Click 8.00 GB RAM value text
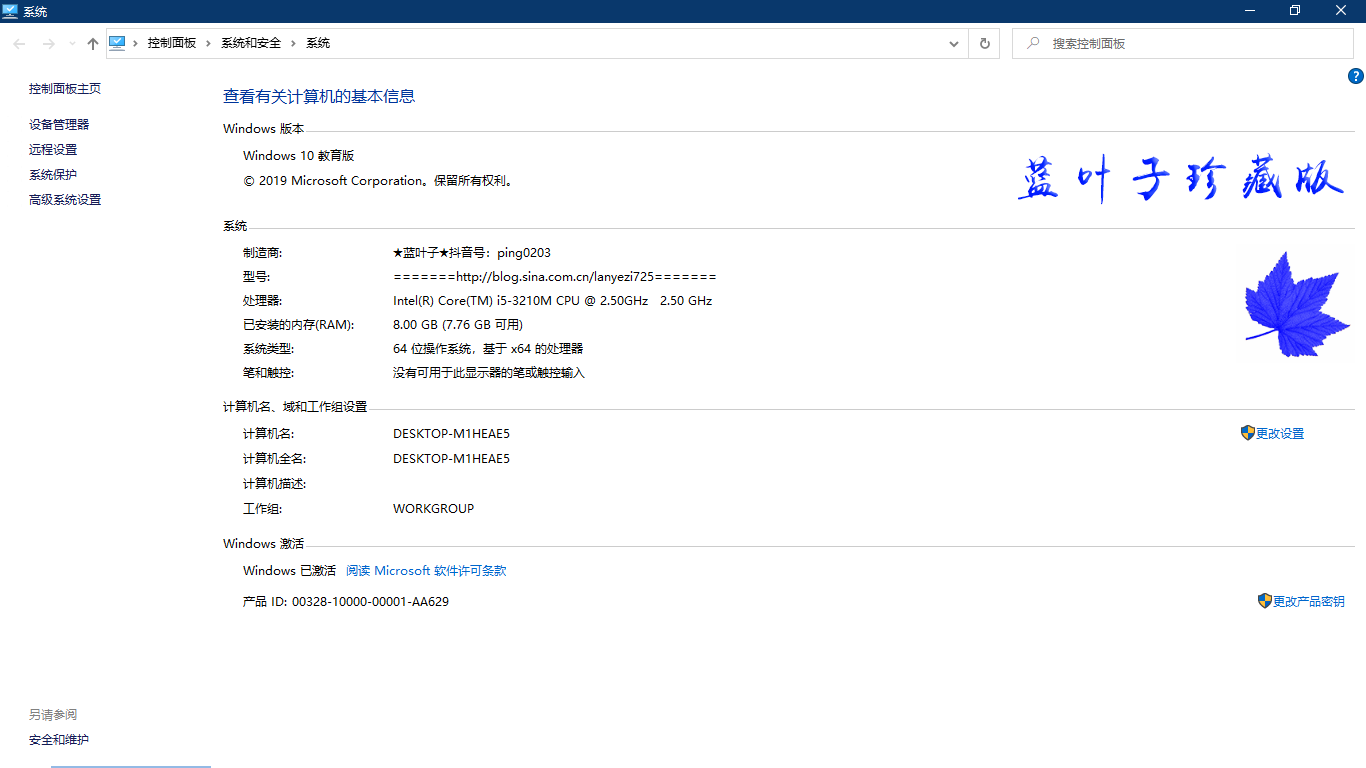This screenshot has height=768, width=1366. 458,325
